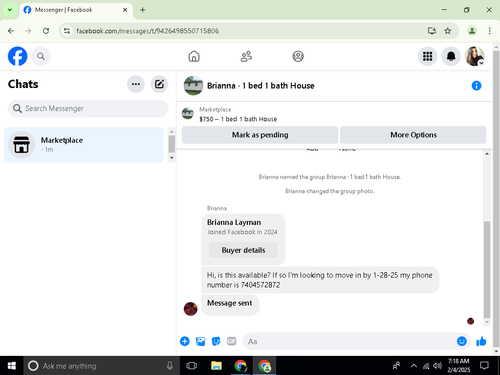The image size is (500, 375).
Task: Open Chrome profile icon
Action: [x=472, y=31]
